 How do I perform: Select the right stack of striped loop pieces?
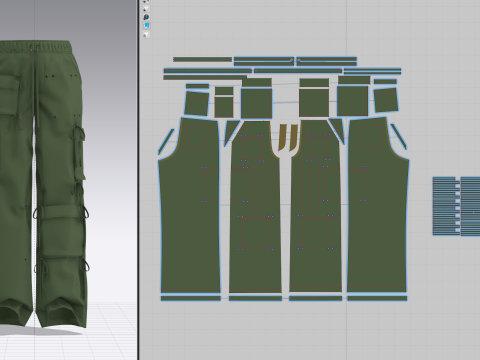(x=471, y=207)
